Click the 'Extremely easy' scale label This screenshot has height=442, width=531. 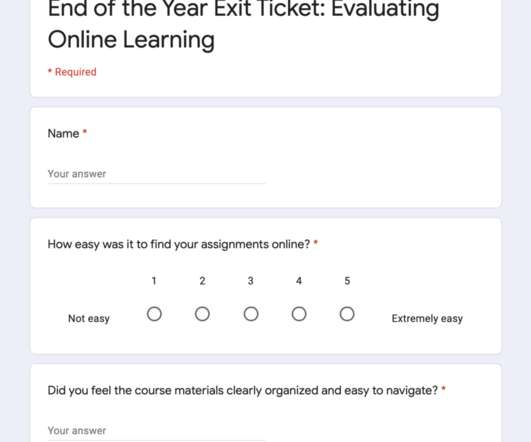coord(427,318)
